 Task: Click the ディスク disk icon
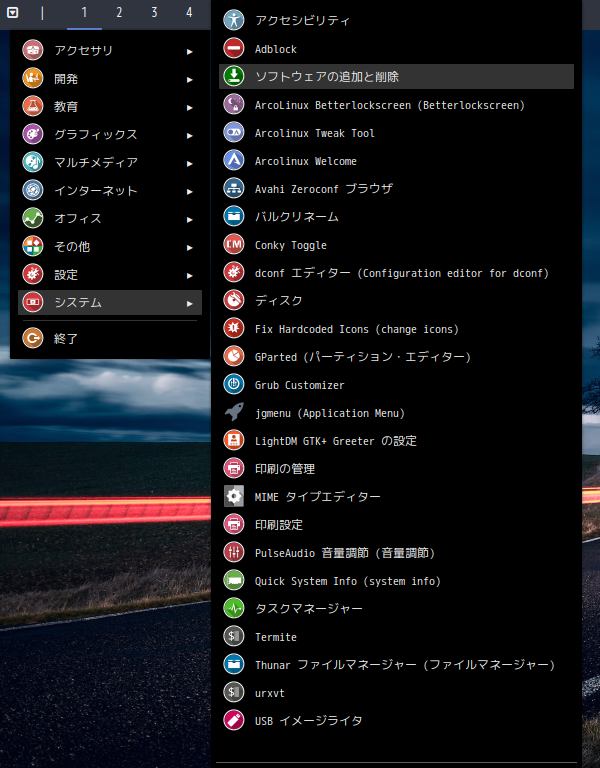[x=234, y=300]
